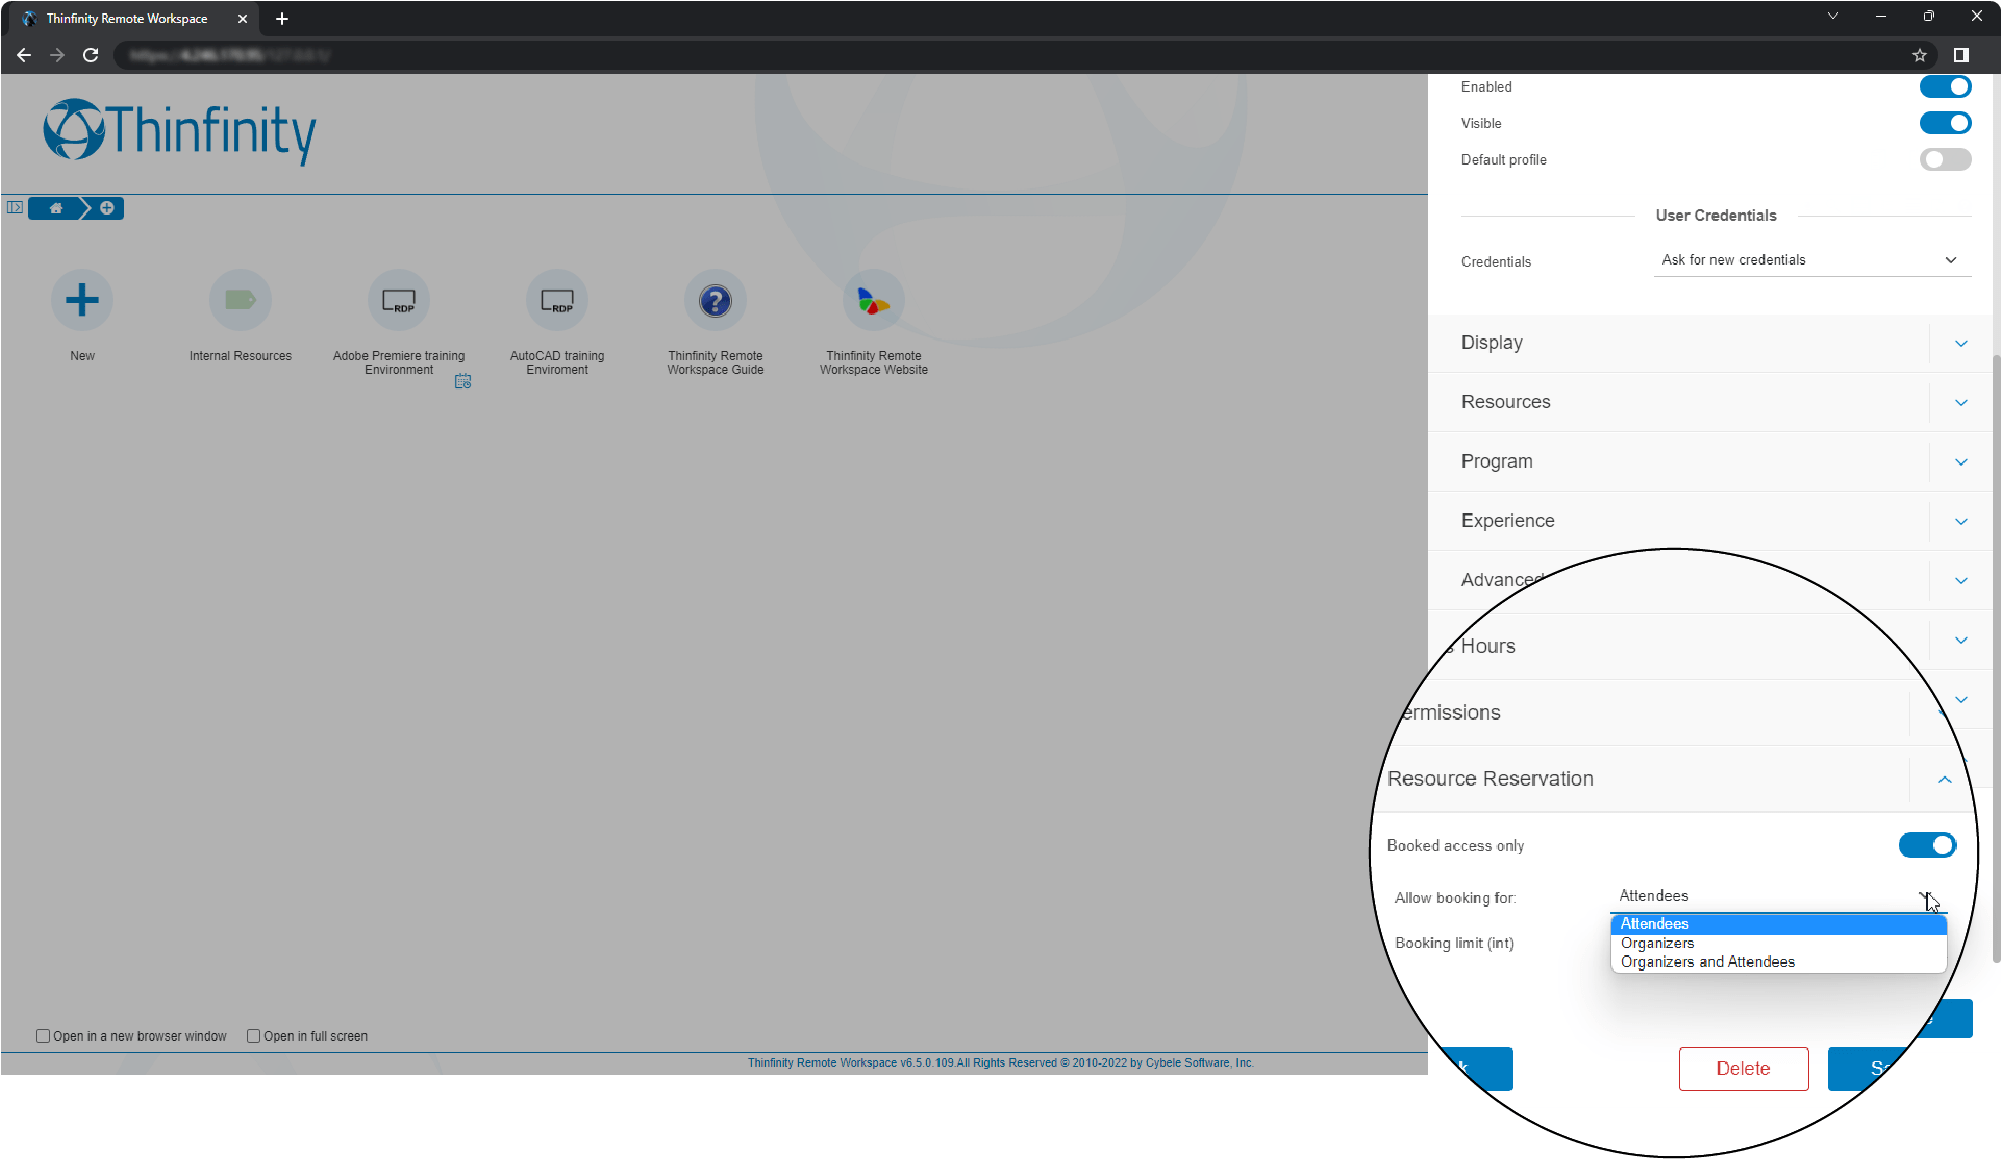The image size is (2001, 1159).
Task: Select Organizers option in dropdown list
Action: pos(1778,943)
